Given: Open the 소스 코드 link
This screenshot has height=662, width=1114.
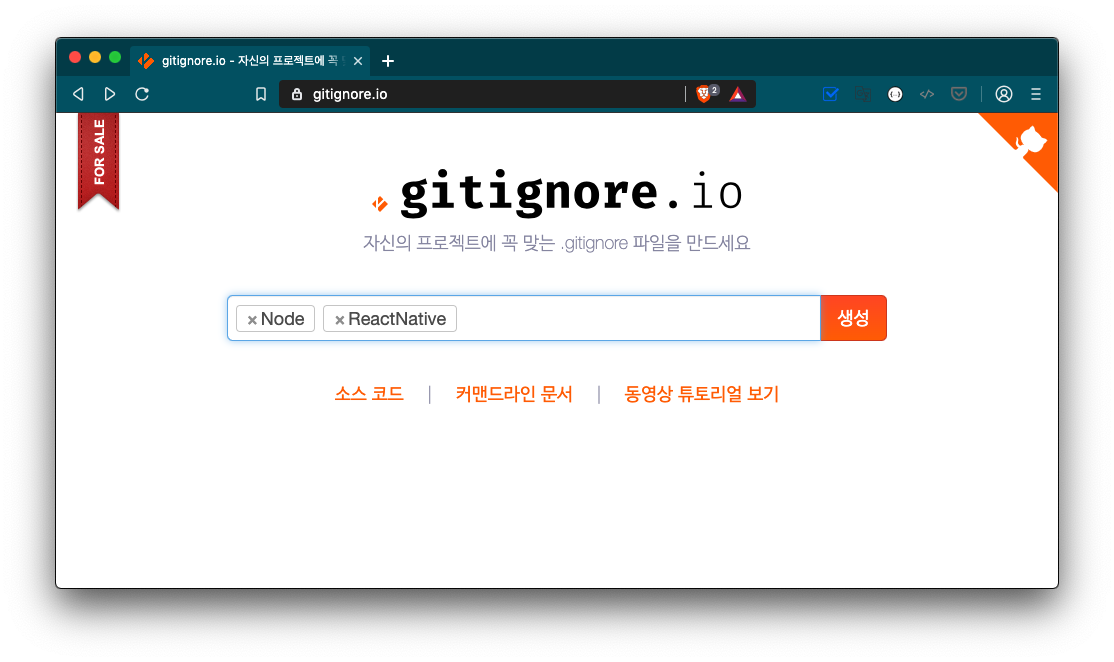Looking at the screenshot, I should tap(369, 394).
